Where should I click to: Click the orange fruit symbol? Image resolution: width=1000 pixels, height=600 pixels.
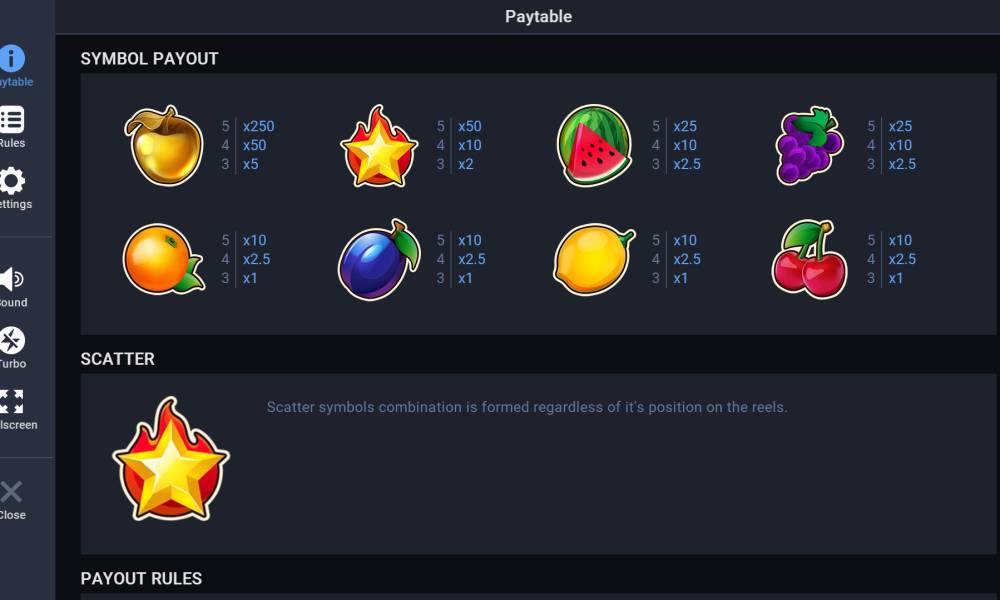click(x=163, y=259)
